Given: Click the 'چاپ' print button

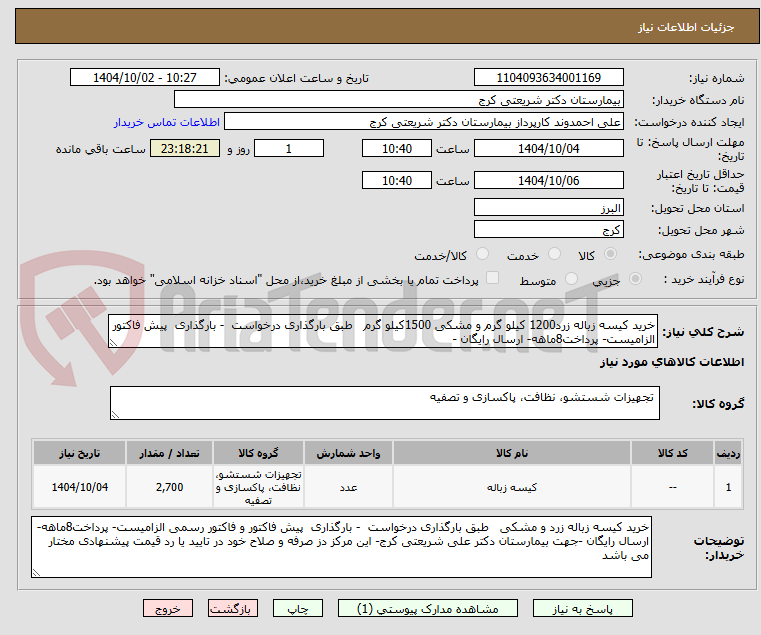Looking at the screenshot, I should [x=298, y=608].
